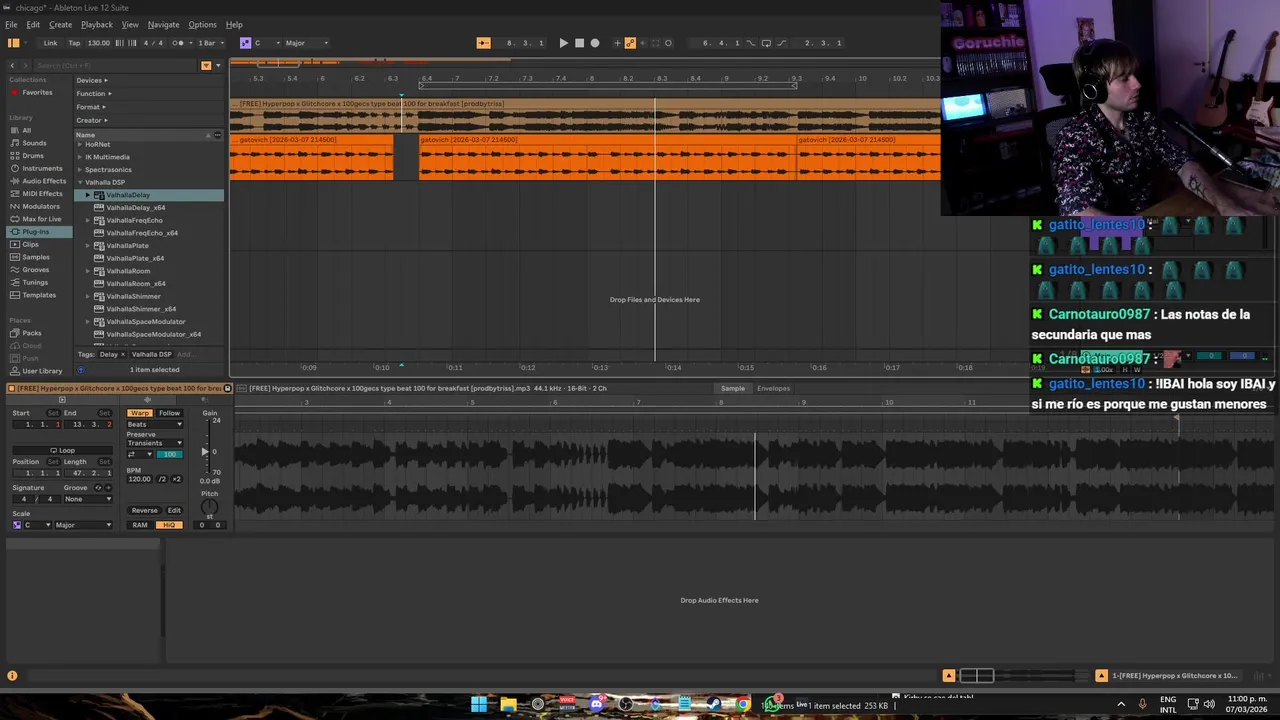Viewport: 1280px width, 720px height.
Task: Switch to the Sample tab
Action: pos(733,388)
